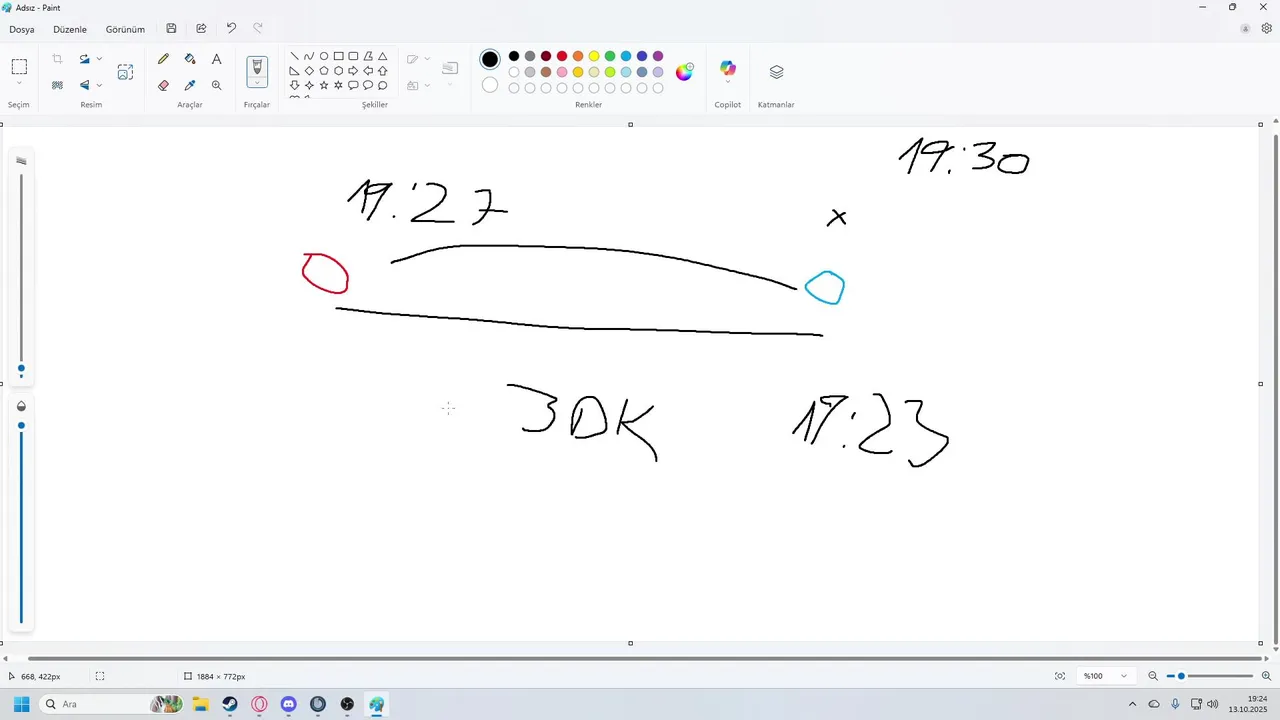Click the background removal icon
Viewport: 1280px width, 720px height.
pos(57,85)
